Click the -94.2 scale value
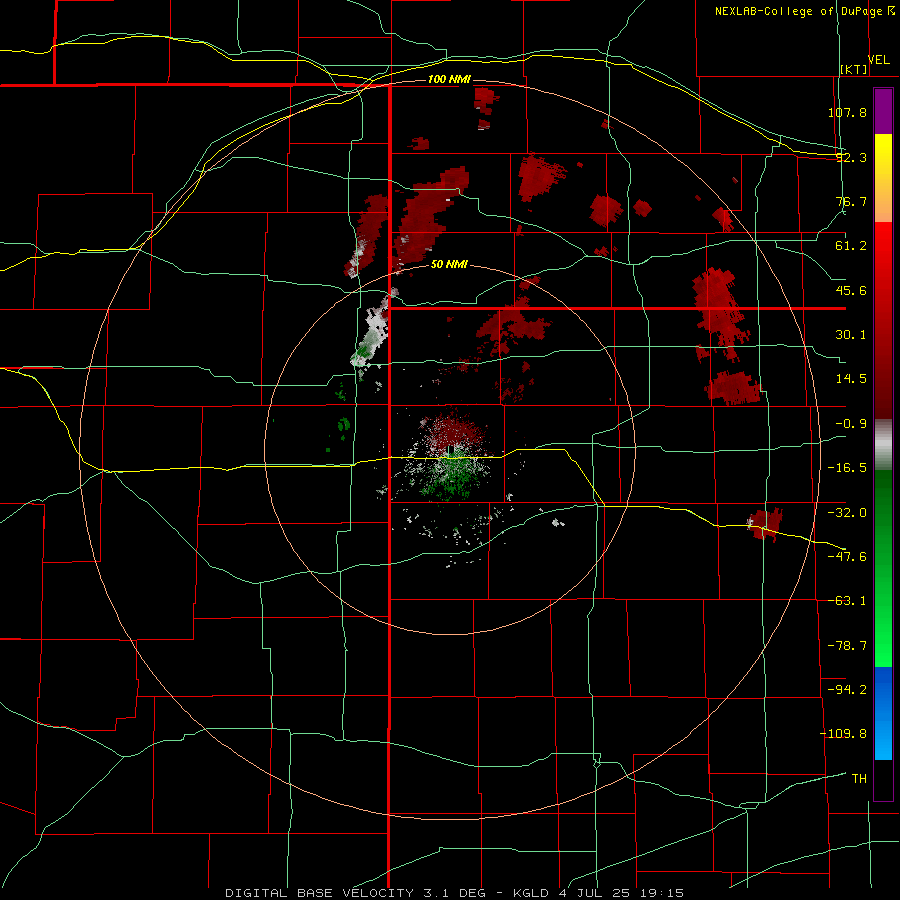Viewport: 900px width, 900px height. [x=847, y=690]
